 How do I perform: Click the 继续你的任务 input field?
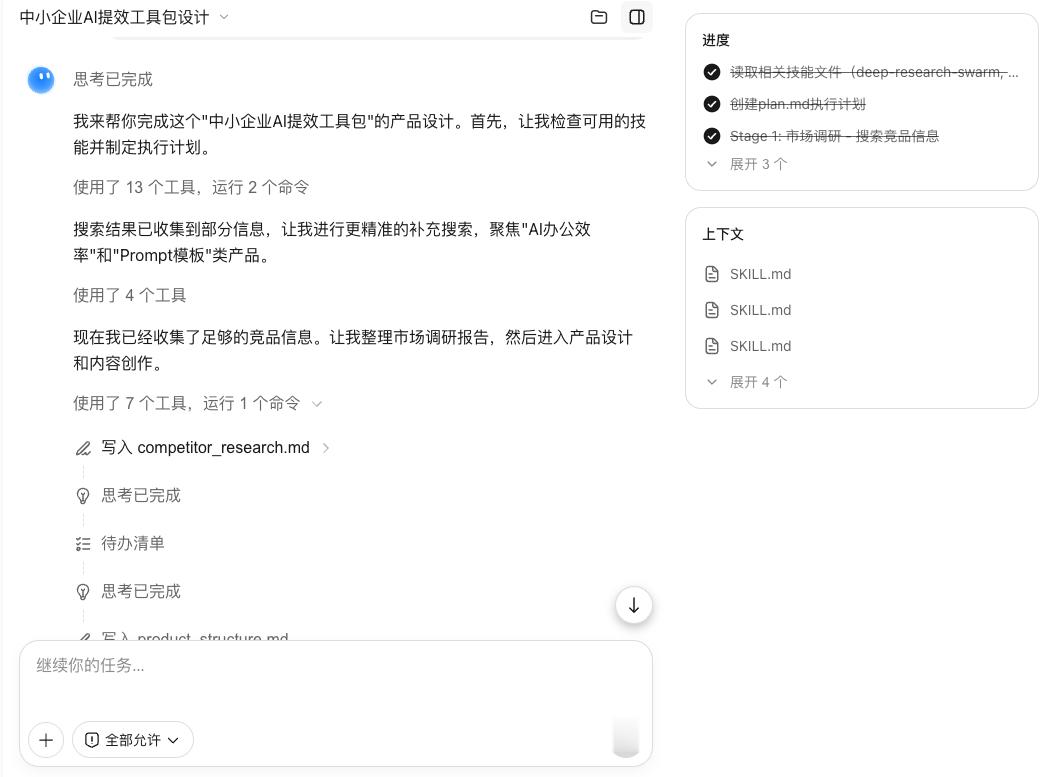(x=336, y=666)
